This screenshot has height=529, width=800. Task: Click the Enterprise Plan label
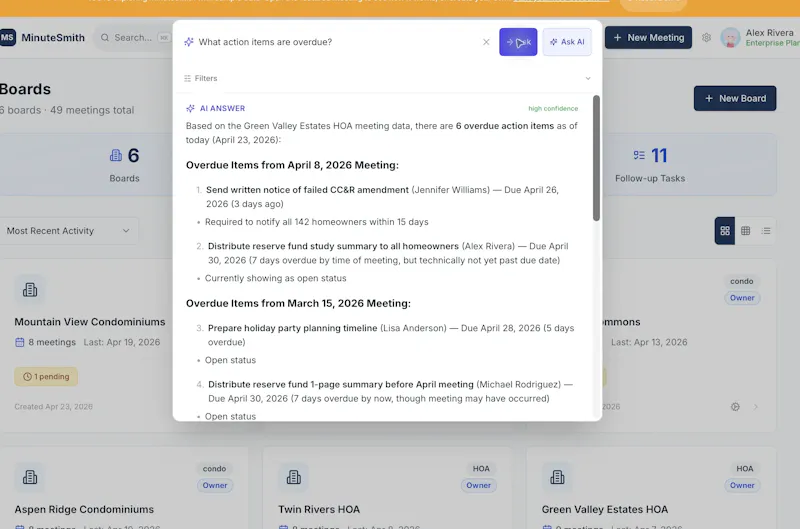tap(772, 43)
